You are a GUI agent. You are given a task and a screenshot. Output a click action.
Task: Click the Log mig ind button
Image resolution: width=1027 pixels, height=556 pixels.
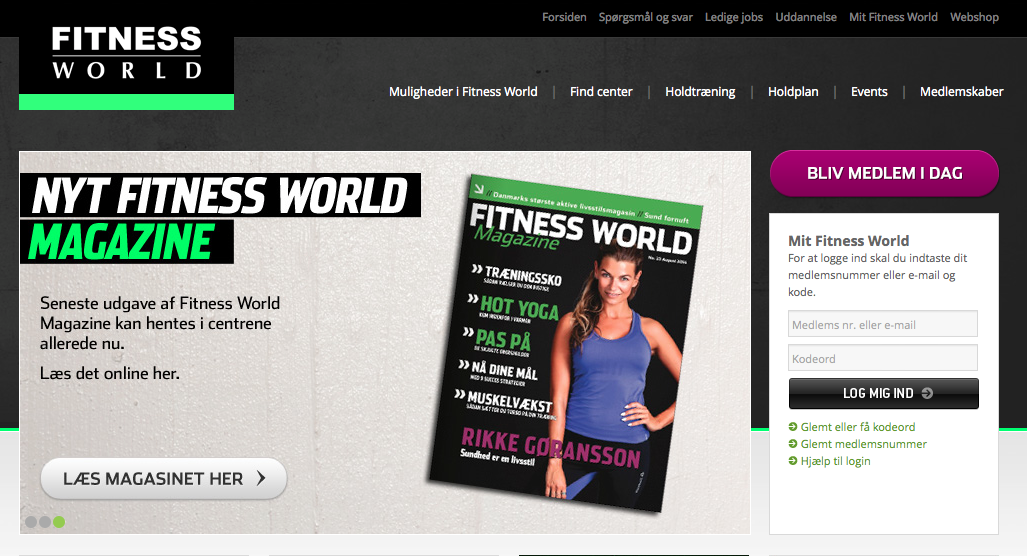tap(884, 393)
